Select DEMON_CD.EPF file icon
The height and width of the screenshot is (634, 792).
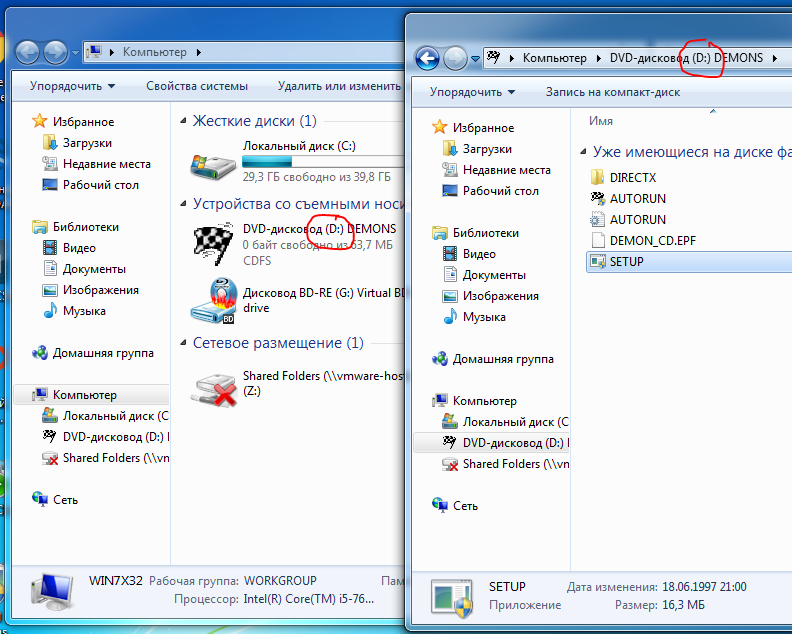[598, 240]
